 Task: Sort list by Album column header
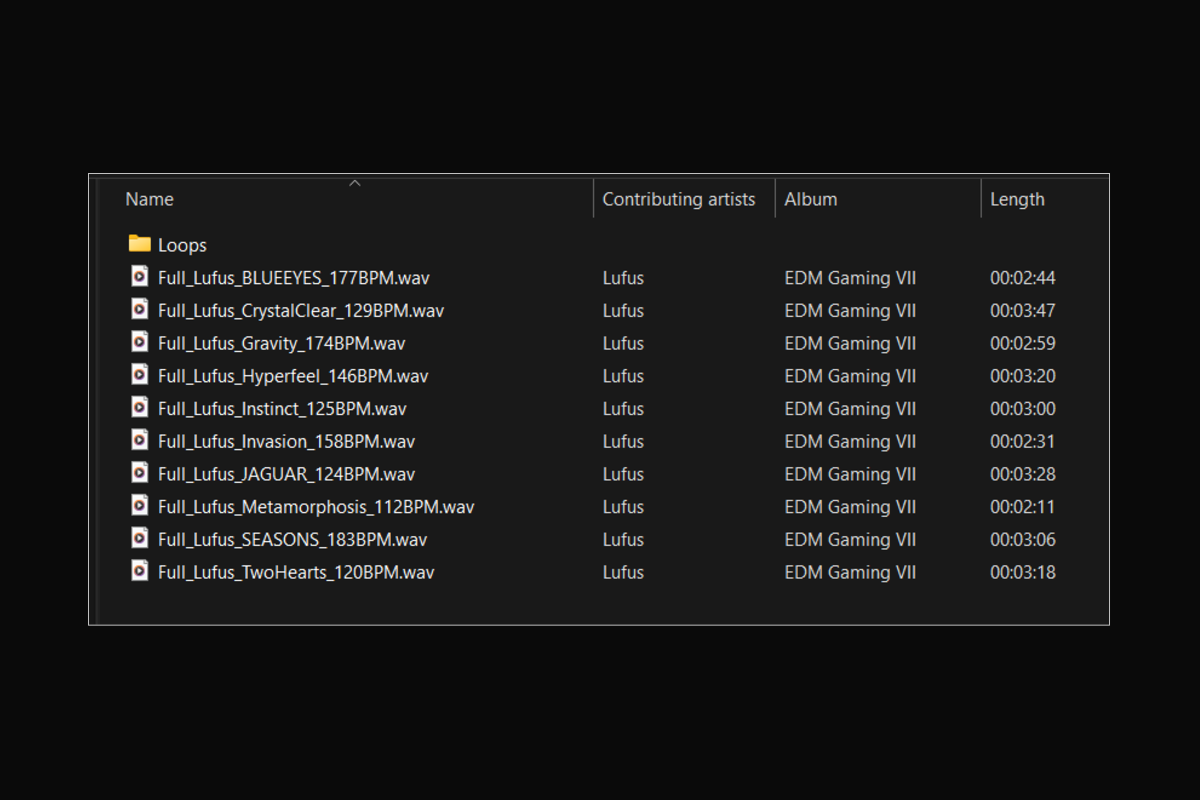810,199
